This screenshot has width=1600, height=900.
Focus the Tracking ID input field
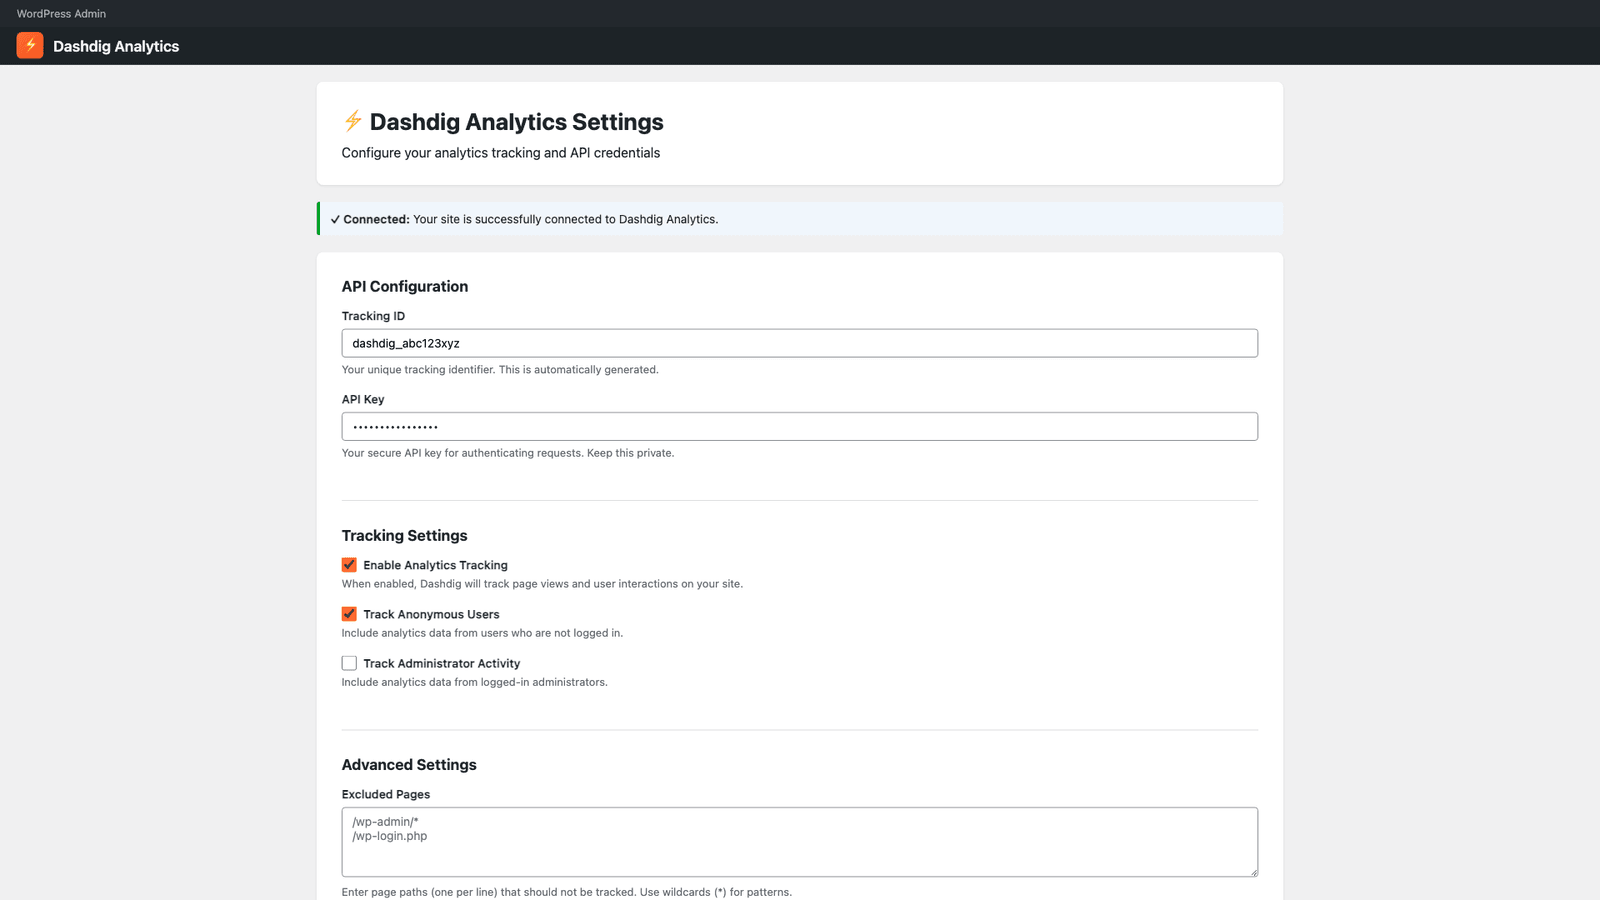(x=799, y=343)
